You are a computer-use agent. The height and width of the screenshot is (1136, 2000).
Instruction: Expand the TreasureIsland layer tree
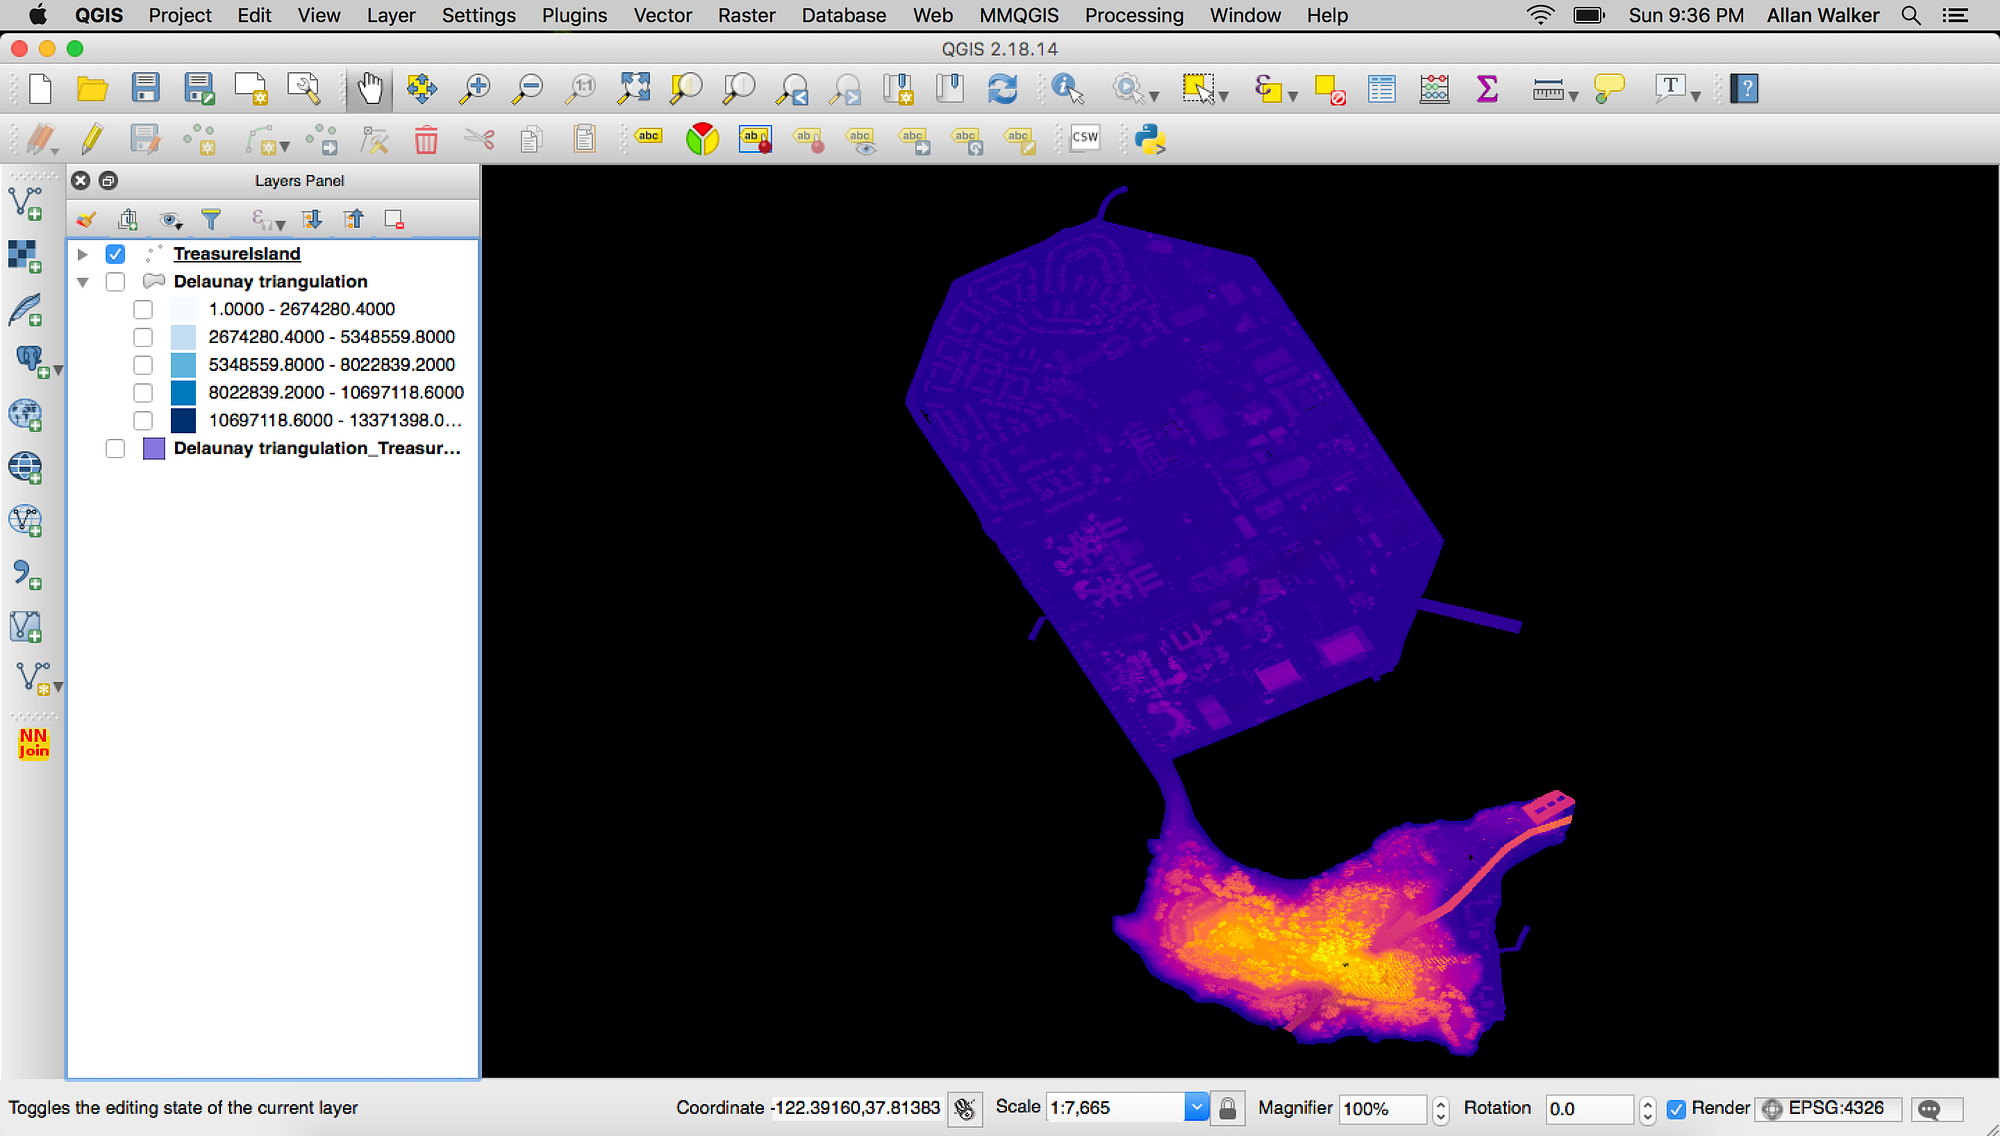(83, 254)
